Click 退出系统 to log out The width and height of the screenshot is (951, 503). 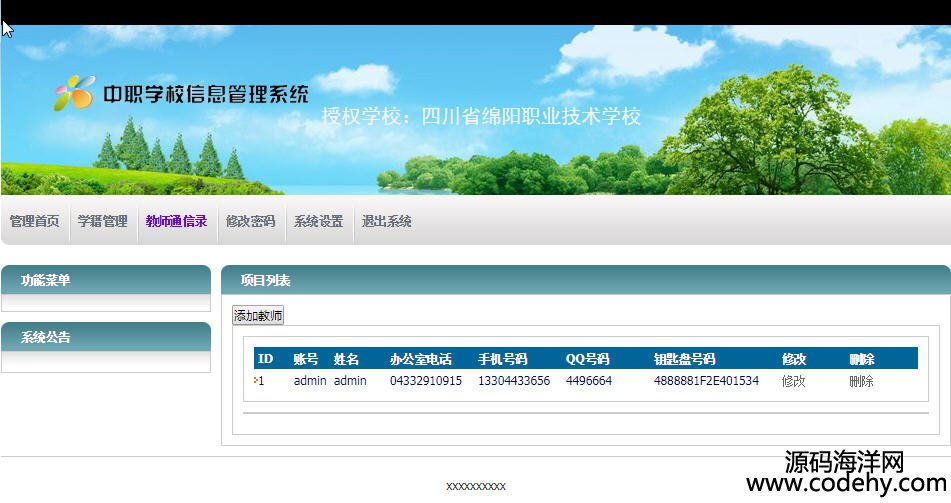click(x=386, y=221)
